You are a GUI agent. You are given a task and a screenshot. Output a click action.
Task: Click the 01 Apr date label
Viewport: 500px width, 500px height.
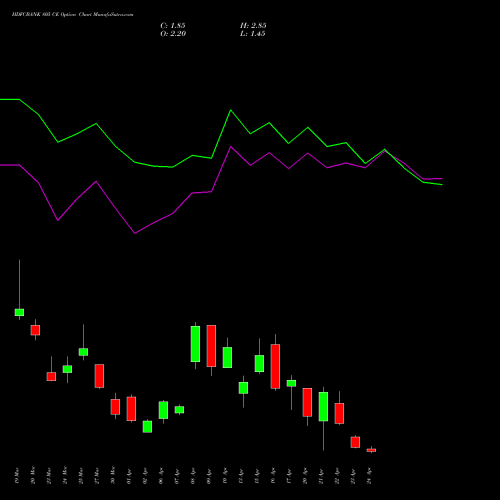click(129, 476)
